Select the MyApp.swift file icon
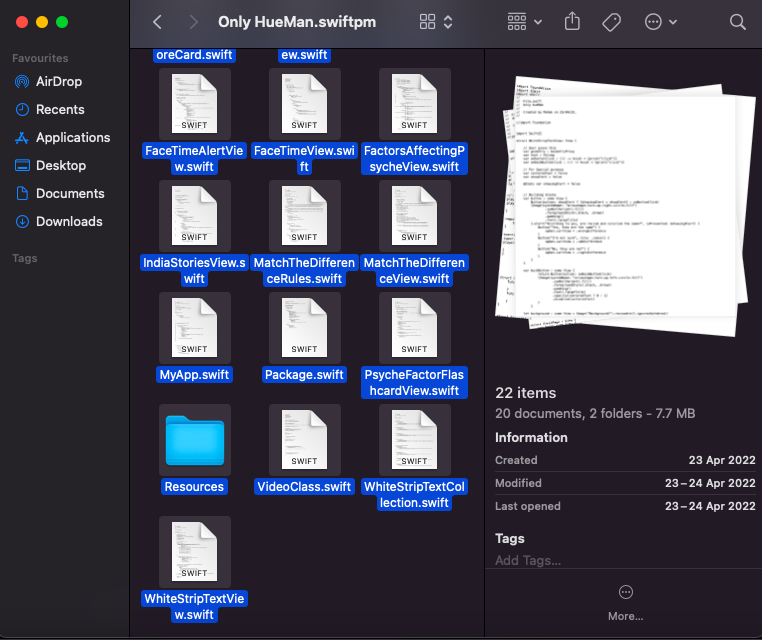 (194, 328)
